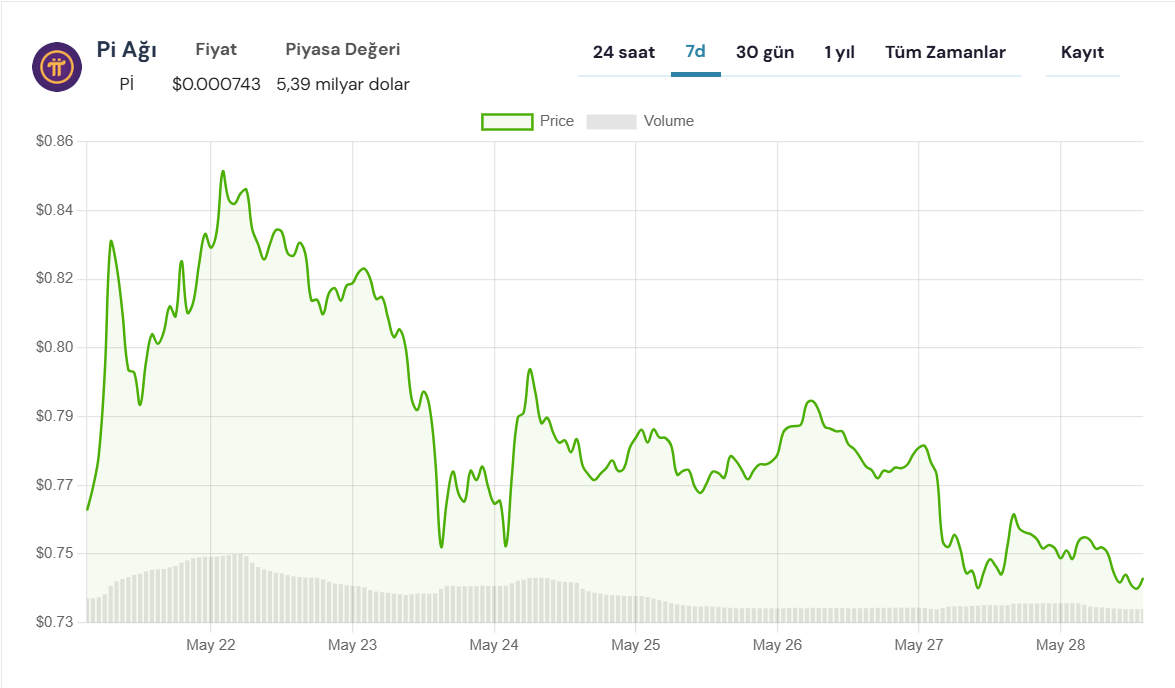
Task: Switch chart to 1 yıl range
Action: tap(839, 52)
